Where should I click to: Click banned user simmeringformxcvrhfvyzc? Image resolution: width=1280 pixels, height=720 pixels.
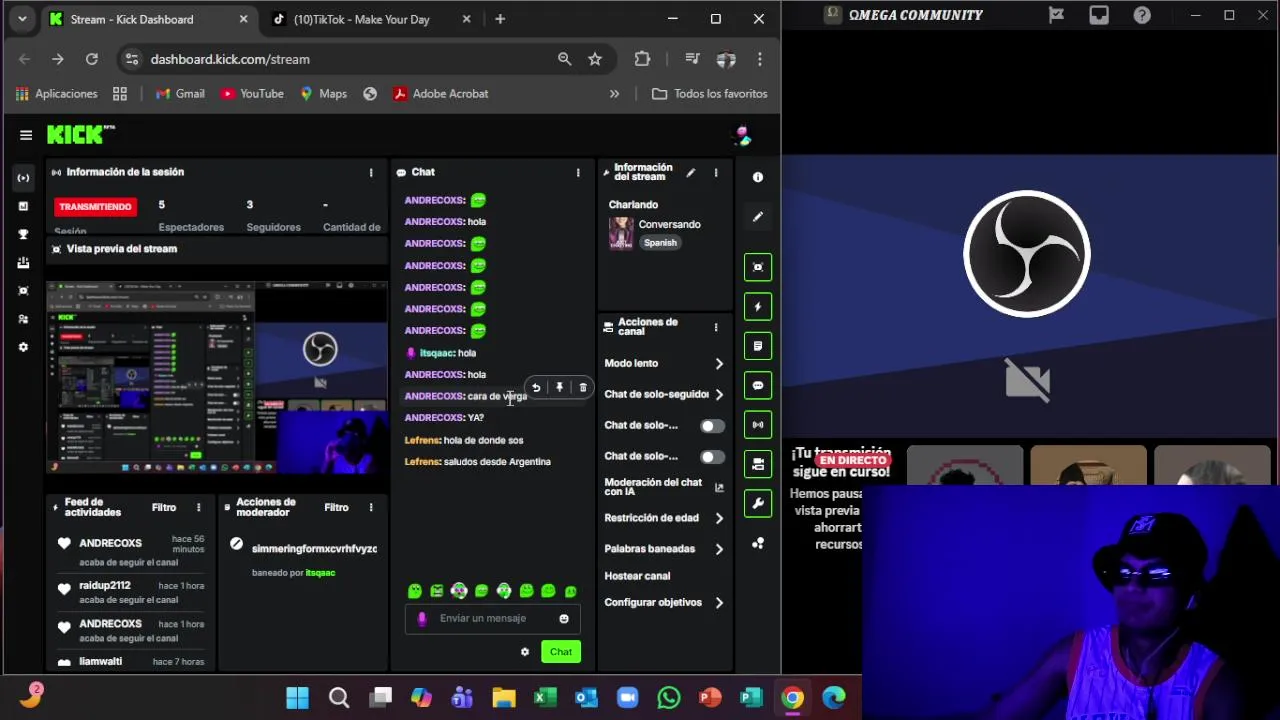click(x=314, y=549)
